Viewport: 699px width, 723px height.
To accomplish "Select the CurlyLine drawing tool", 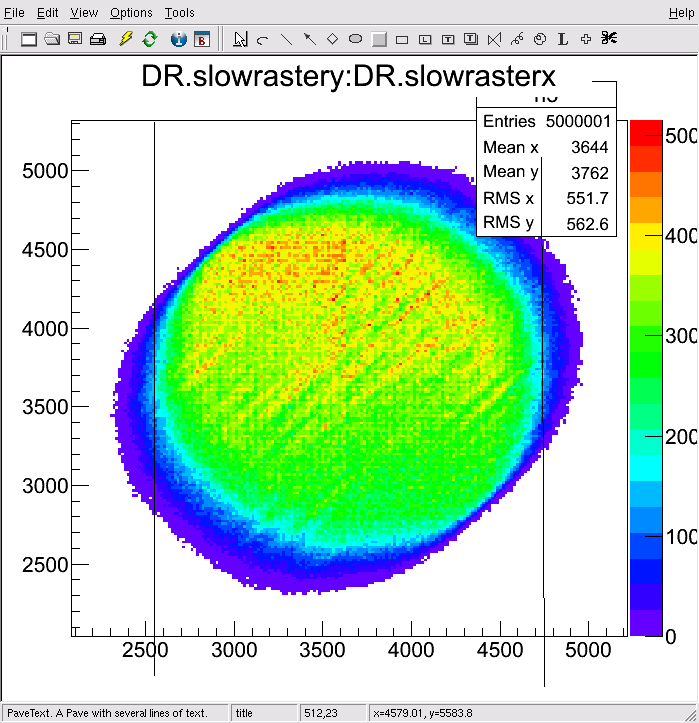I will click(x=517, y=39).
